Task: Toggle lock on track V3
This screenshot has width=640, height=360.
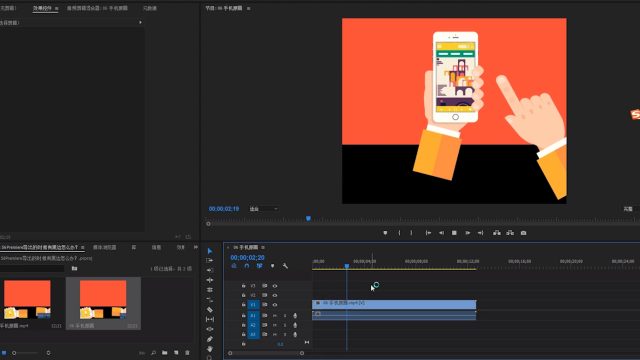Action: tap(243, 286)
